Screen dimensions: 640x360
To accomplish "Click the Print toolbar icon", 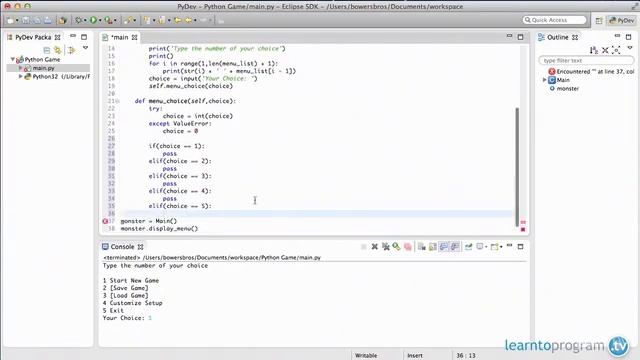I will point(48,20).
